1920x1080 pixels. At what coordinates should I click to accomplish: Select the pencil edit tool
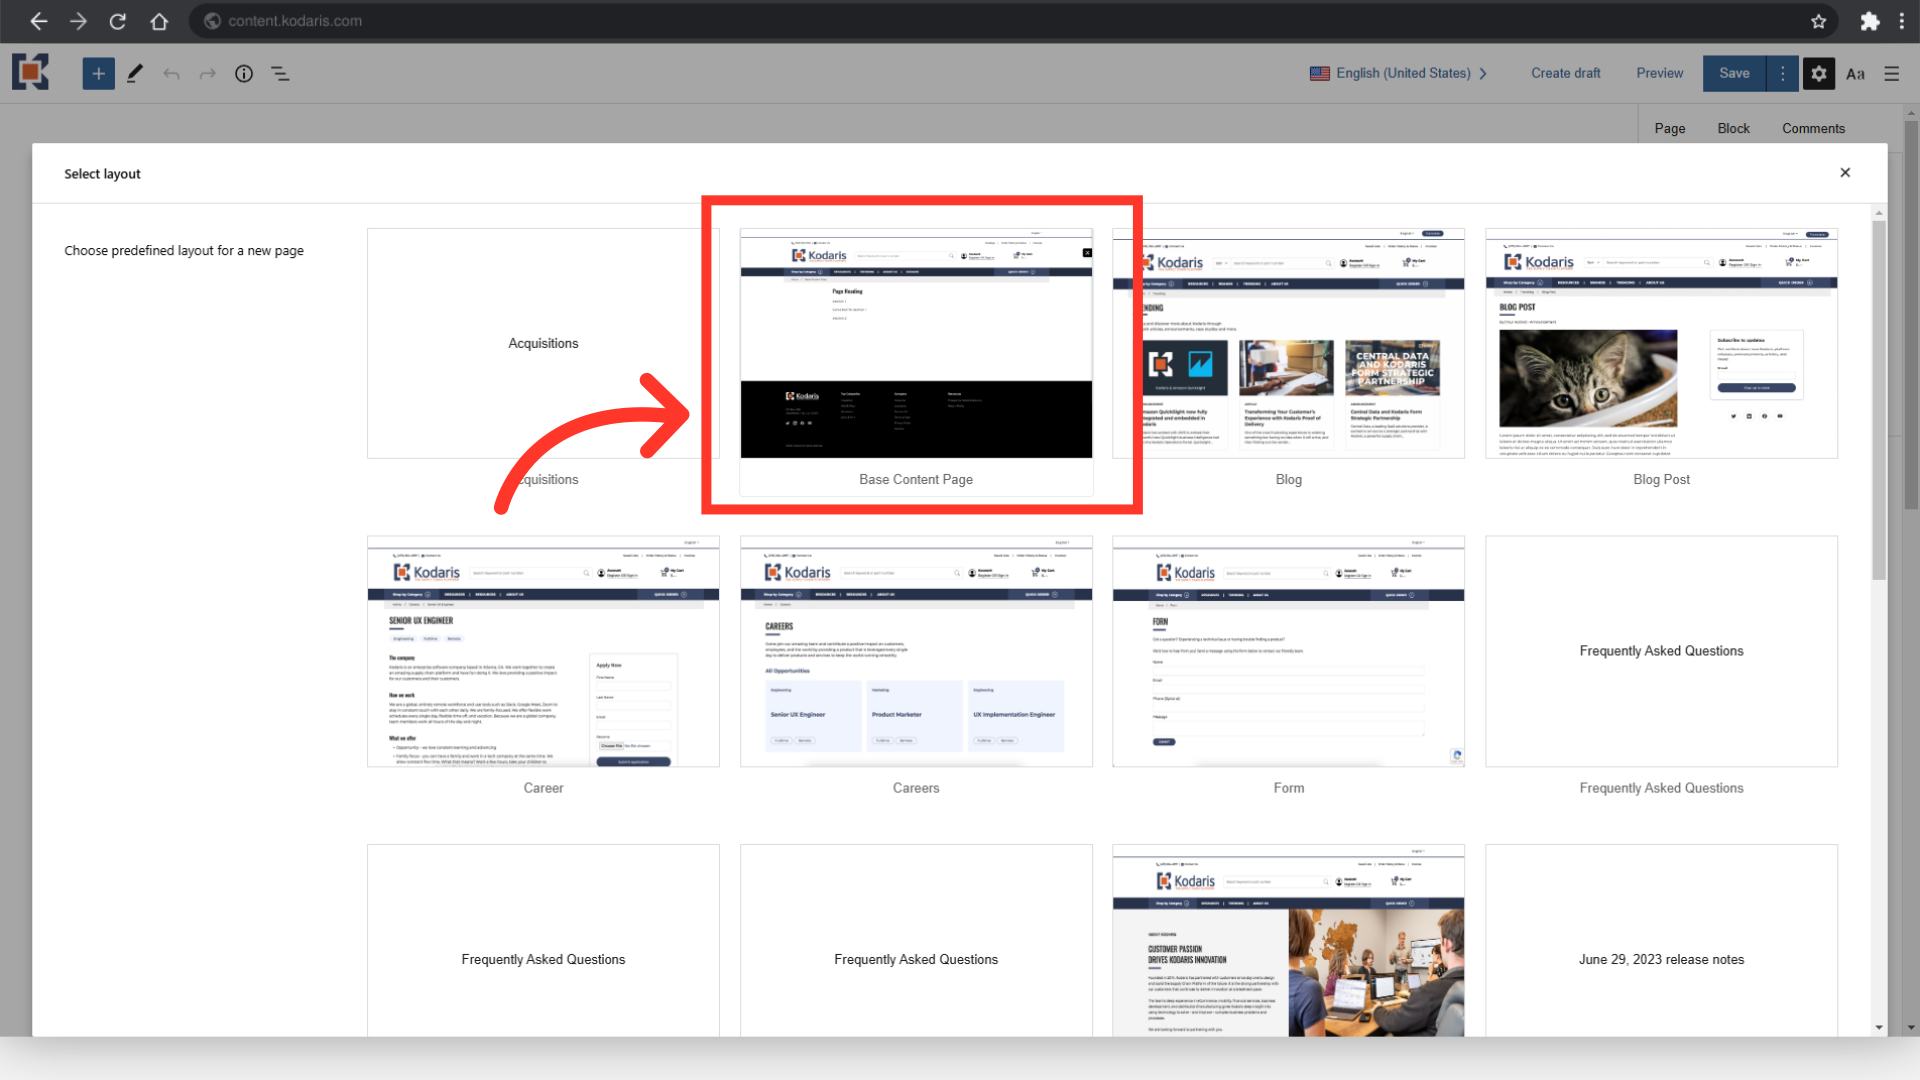[135, 73]
